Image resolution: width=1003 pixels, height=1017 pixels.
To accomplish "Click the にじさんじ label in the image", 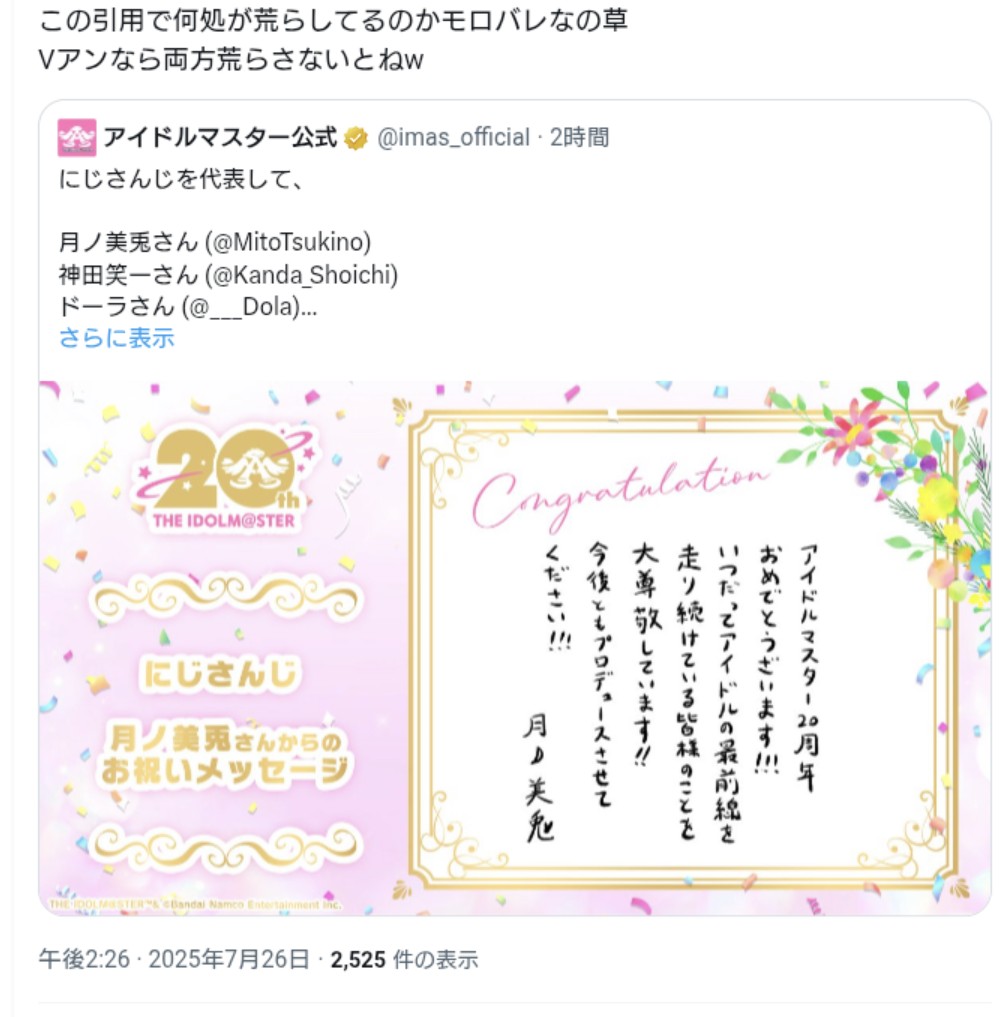I will [221, 673].
